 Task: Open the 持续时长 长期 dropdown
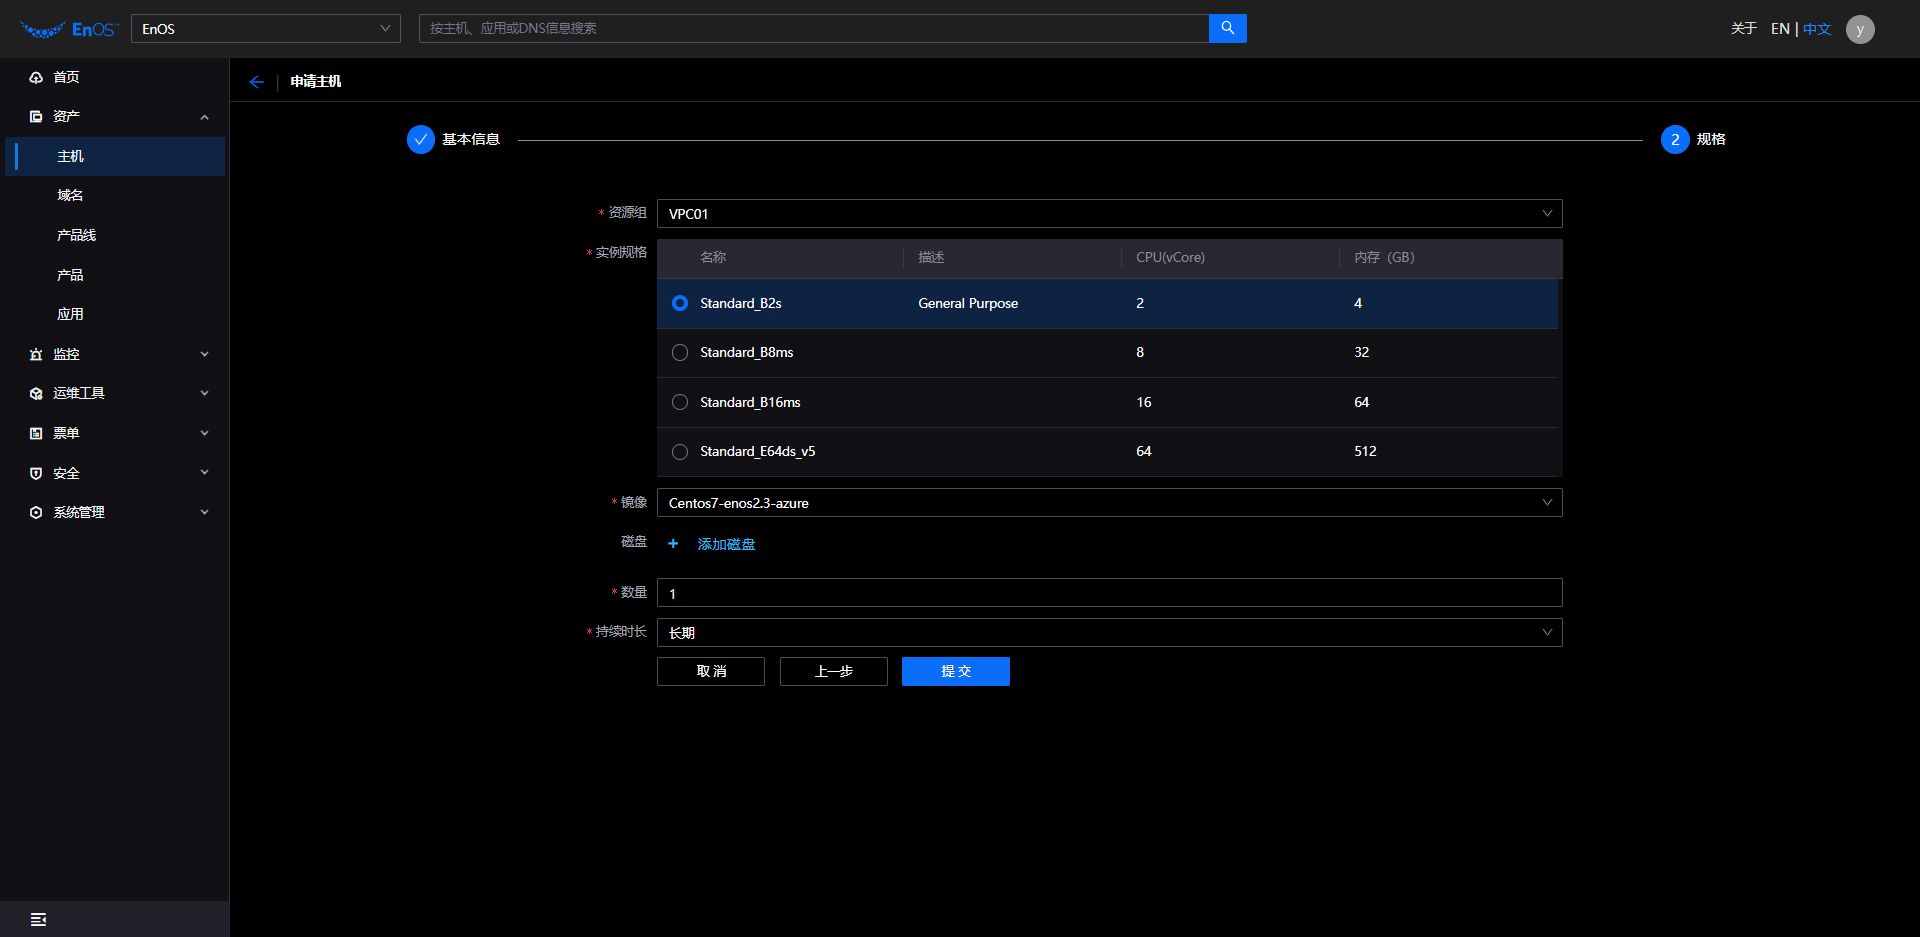1109,633
